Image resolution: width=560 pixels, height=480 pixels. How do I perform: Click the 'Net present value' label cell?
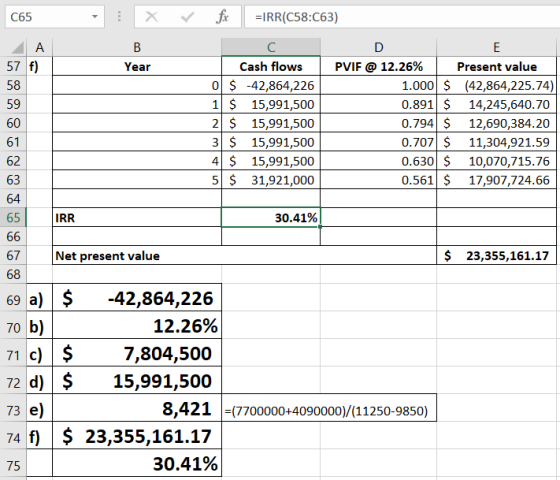[244, 255]
